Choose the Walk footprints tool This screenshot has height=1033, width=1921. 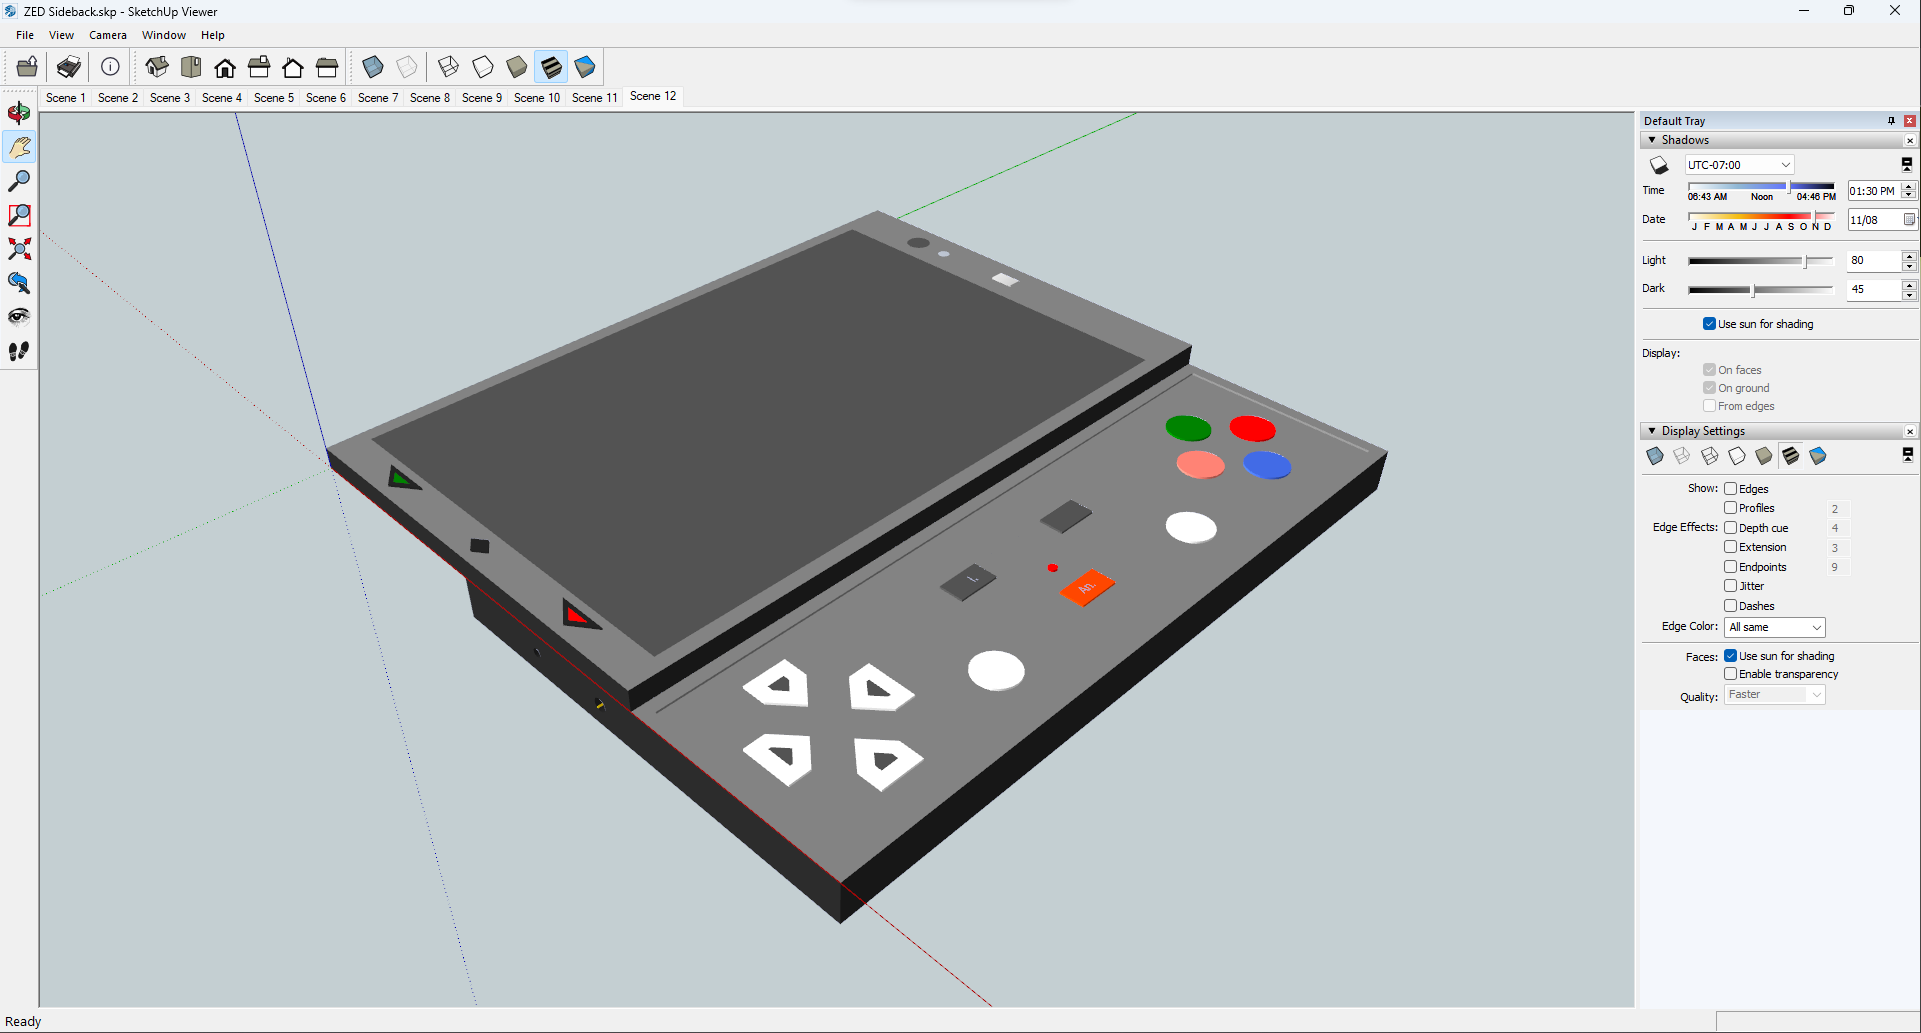tap(19, 351)
